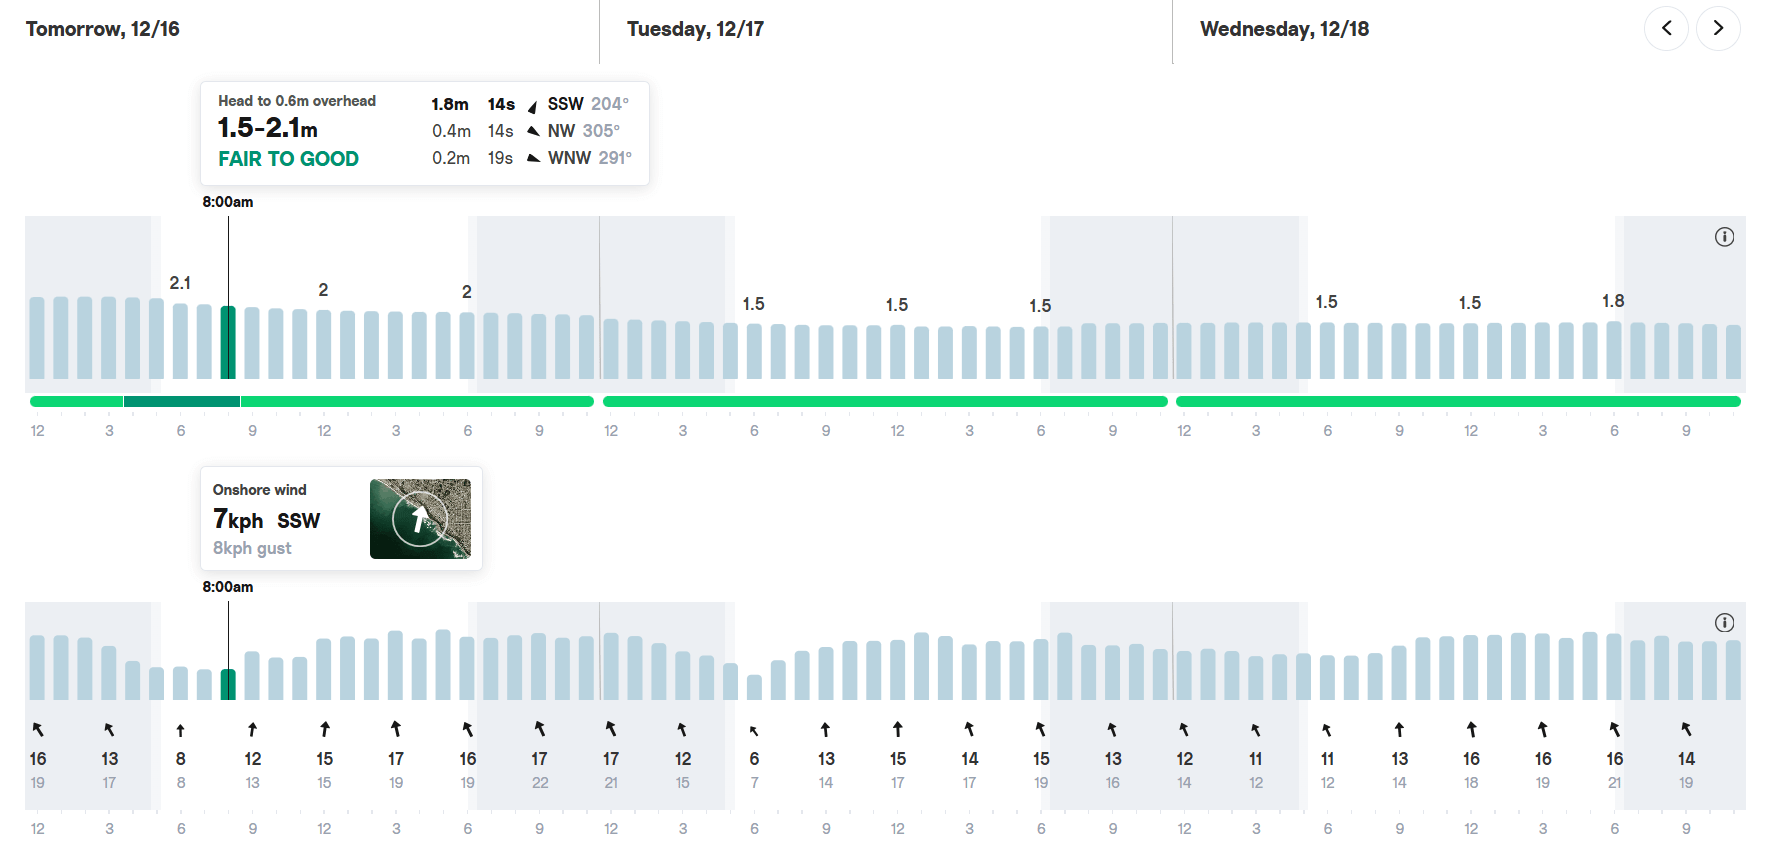Viewport: 1775px width, 848px height.
Task: Click the FAIR TO GOOD rating label
Action: pyautogui.click(x=288, y=159)
